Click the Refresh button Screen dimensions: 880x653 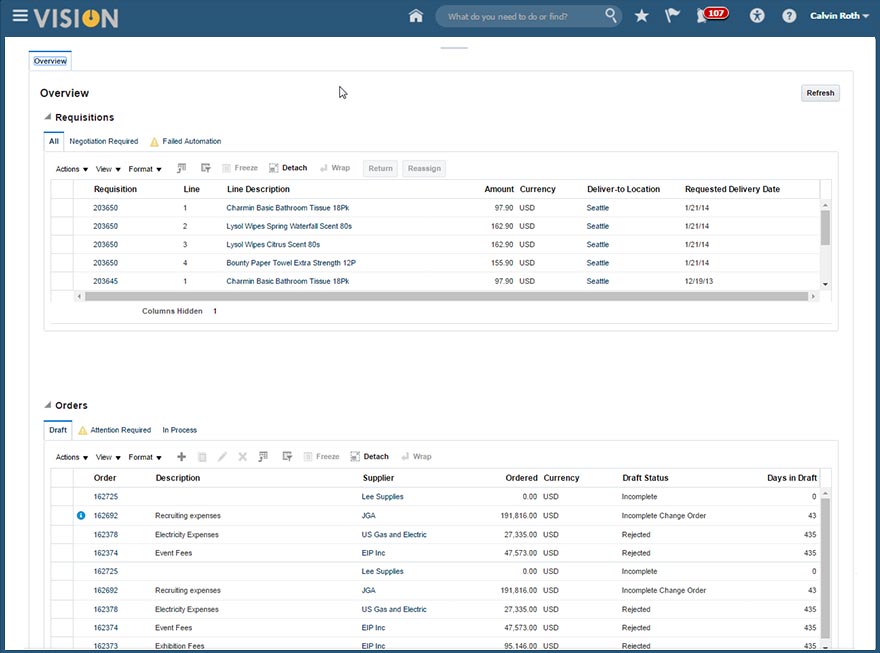820,93
